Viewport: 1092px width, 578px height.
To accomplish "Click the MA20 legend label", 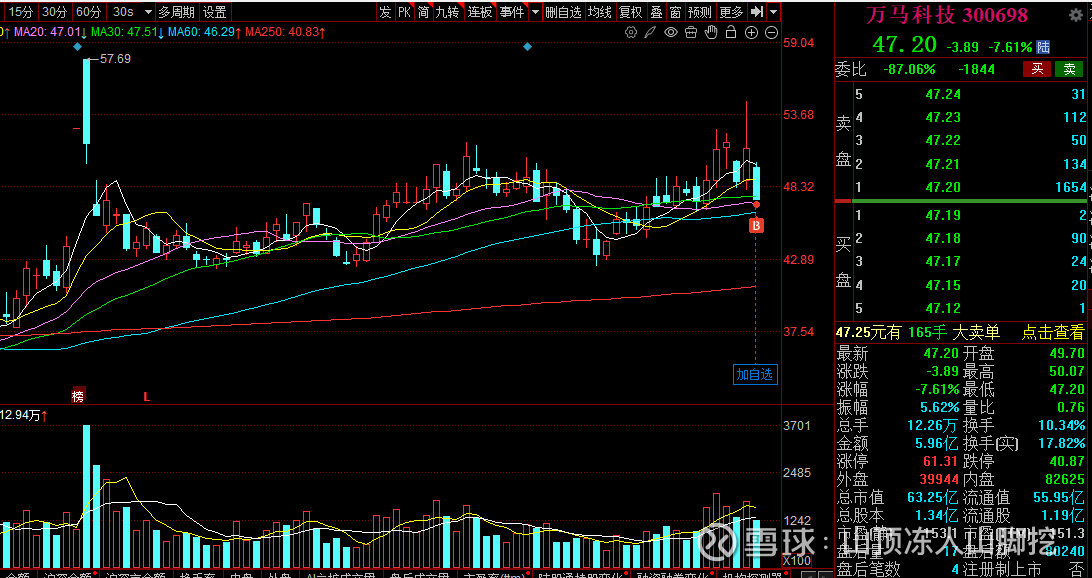I will click(51, 32).
